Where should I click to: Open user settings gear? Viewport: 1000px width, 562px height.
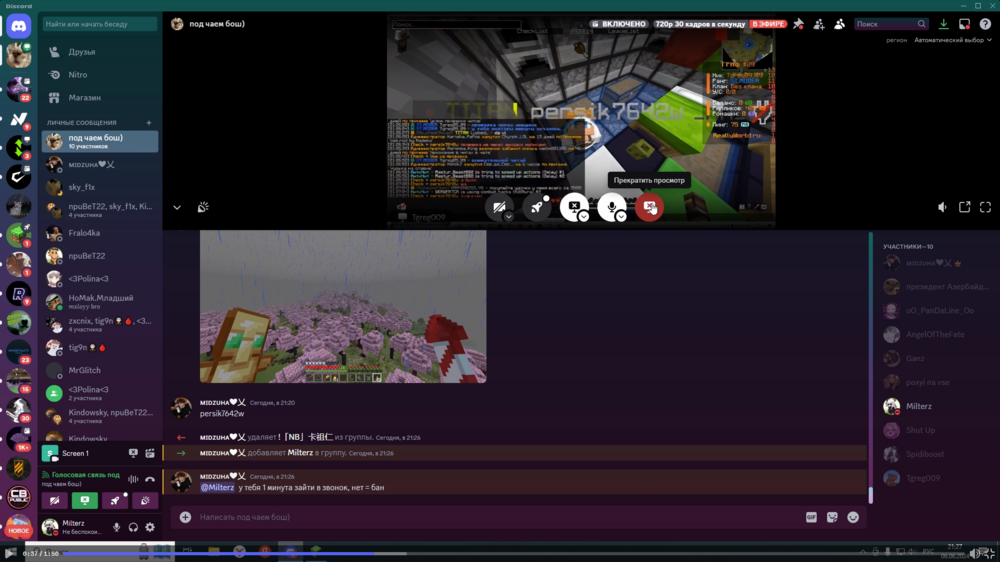pos(150,528)
